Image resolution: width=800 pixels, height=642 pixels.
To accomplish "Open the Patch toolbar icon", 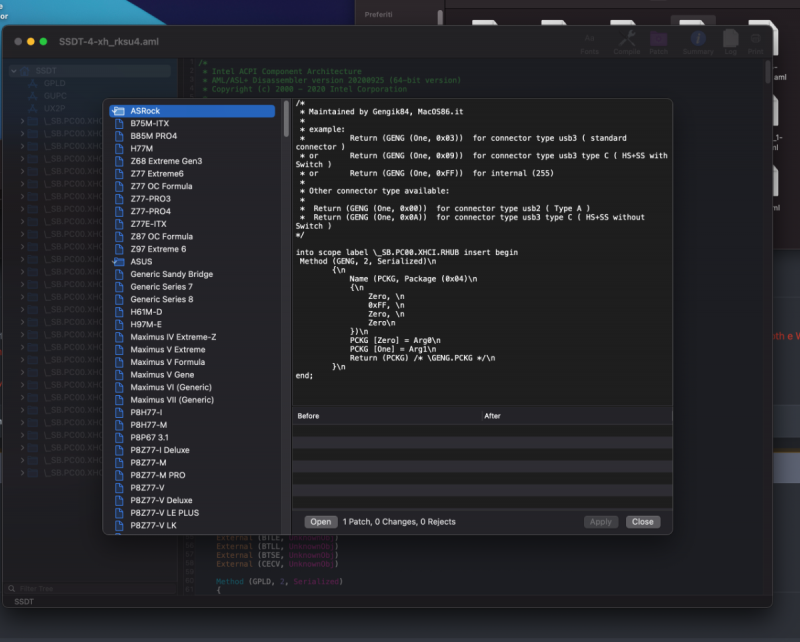I will (x=659, y=40).
